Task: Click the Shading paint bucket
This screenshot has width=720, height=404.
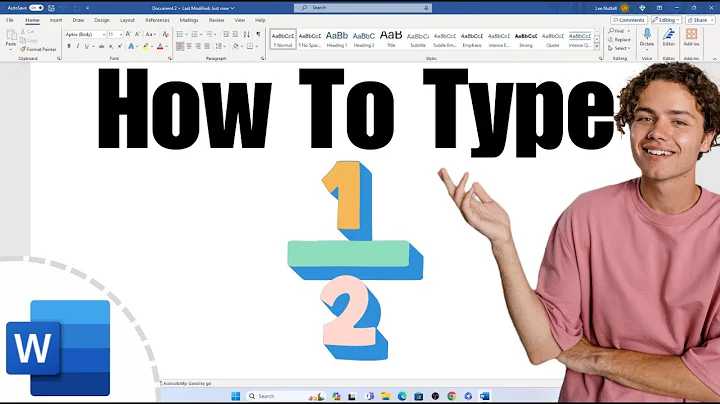Action: coord(236,46)
